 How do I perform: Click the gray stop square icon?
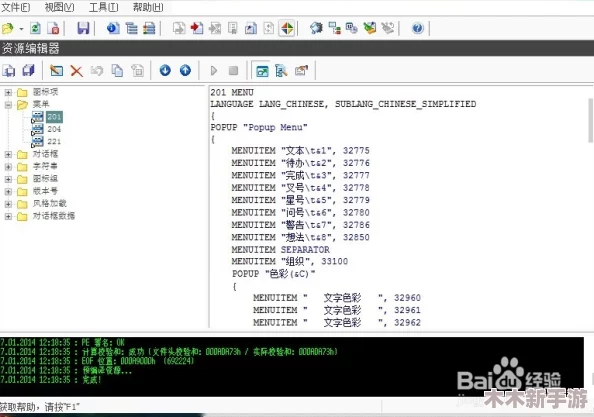tap(233, 70)
